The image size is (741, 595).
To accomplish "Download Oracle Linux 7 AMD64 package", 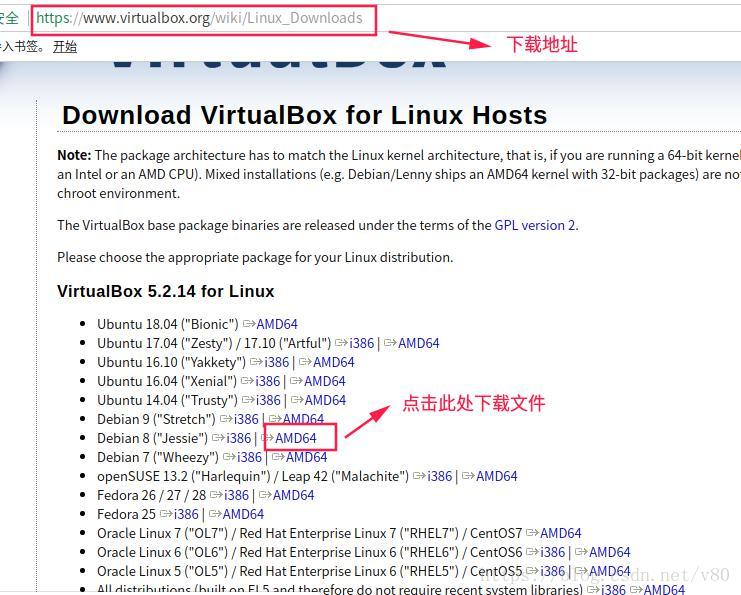I will point(560,533).
